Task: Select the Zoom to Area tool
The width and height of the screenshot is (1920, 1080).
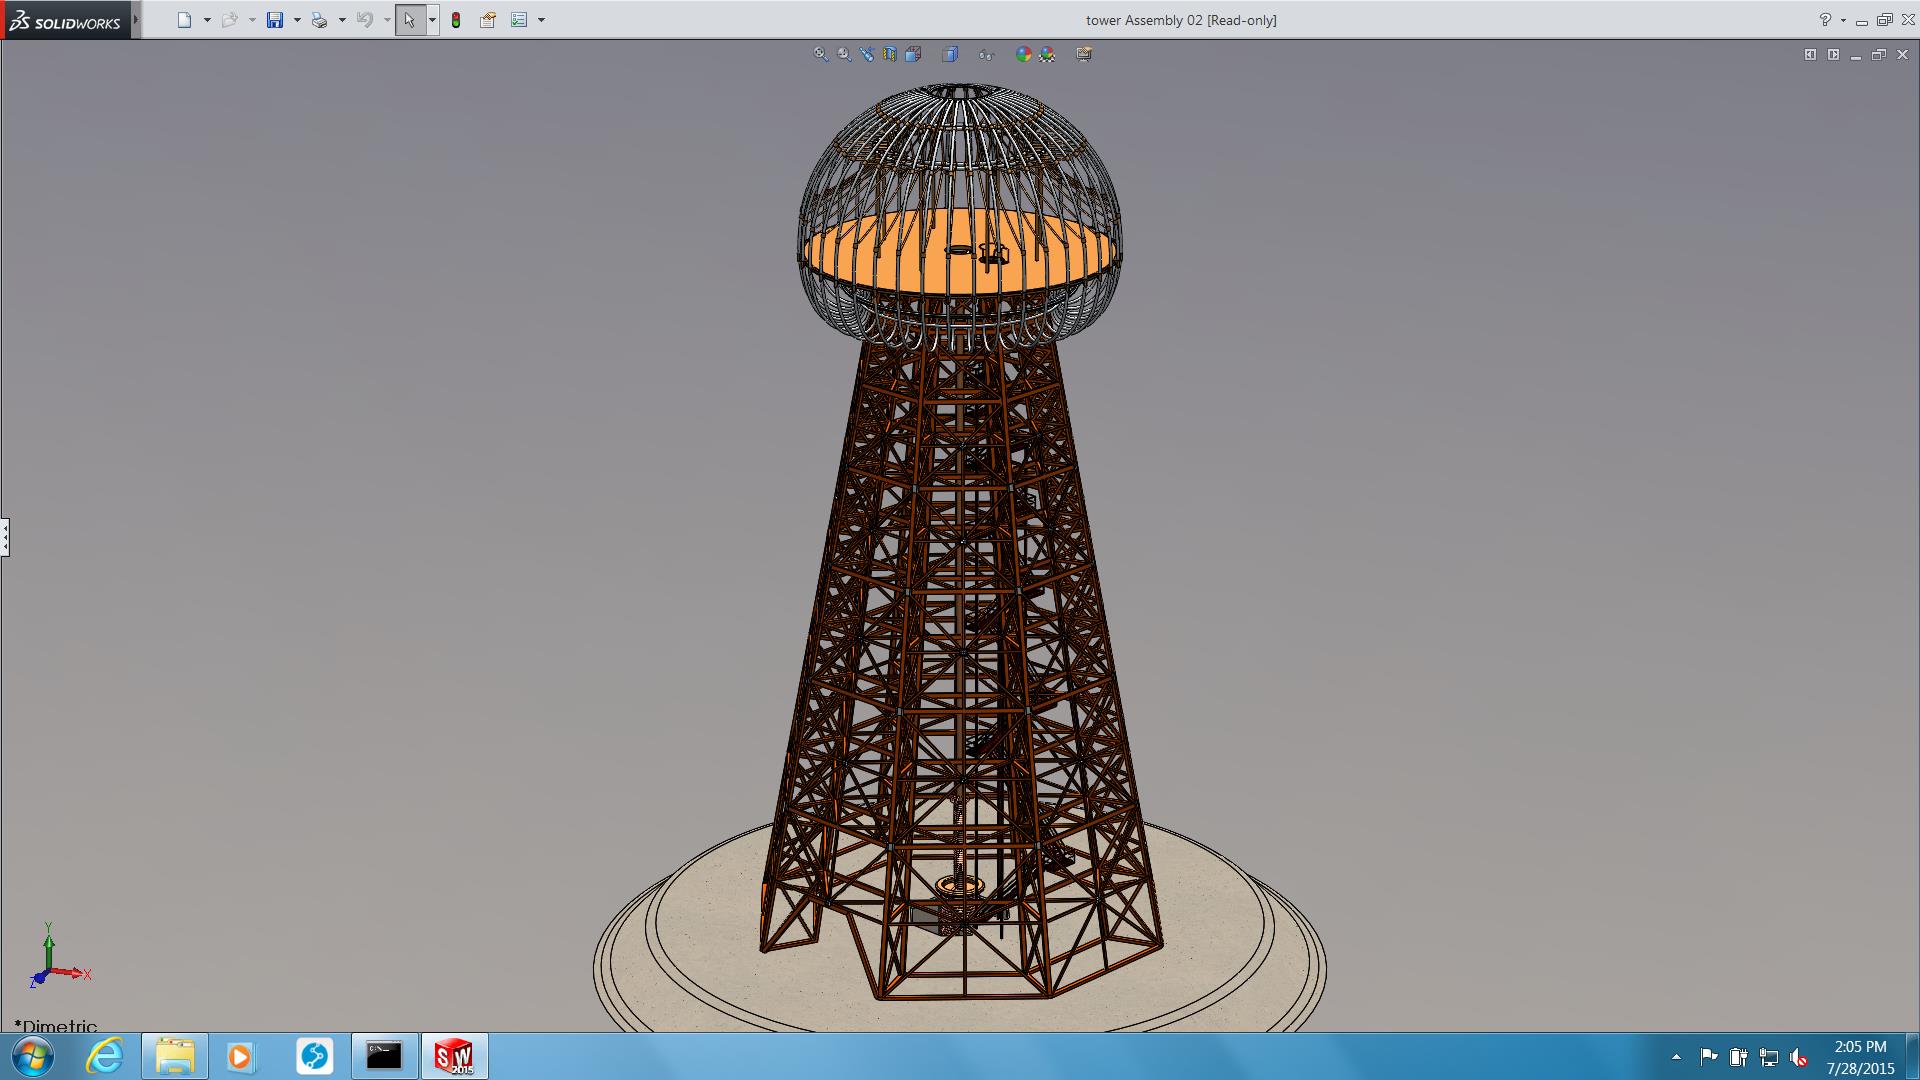Action: coord(844,54)
